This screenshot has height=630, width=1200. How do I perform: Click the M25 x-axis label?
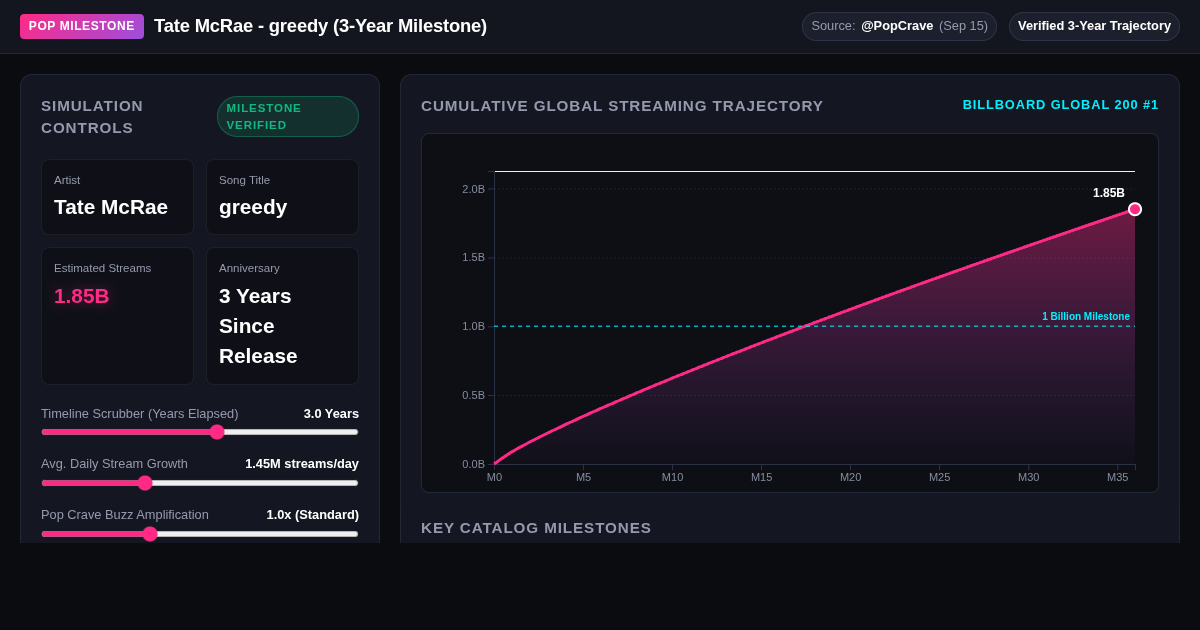[939, 477]
